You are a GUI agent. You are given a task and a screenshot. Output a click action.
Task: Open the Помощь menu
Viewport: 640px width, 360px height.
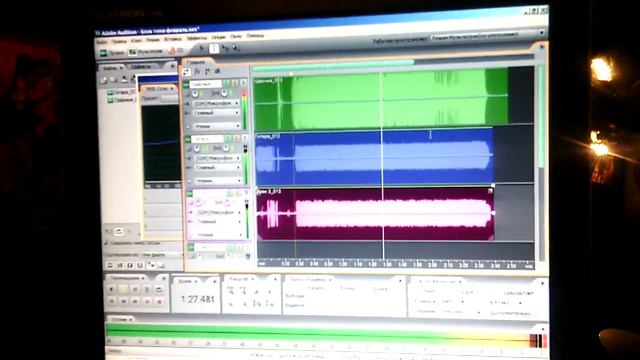pos(255,36)
